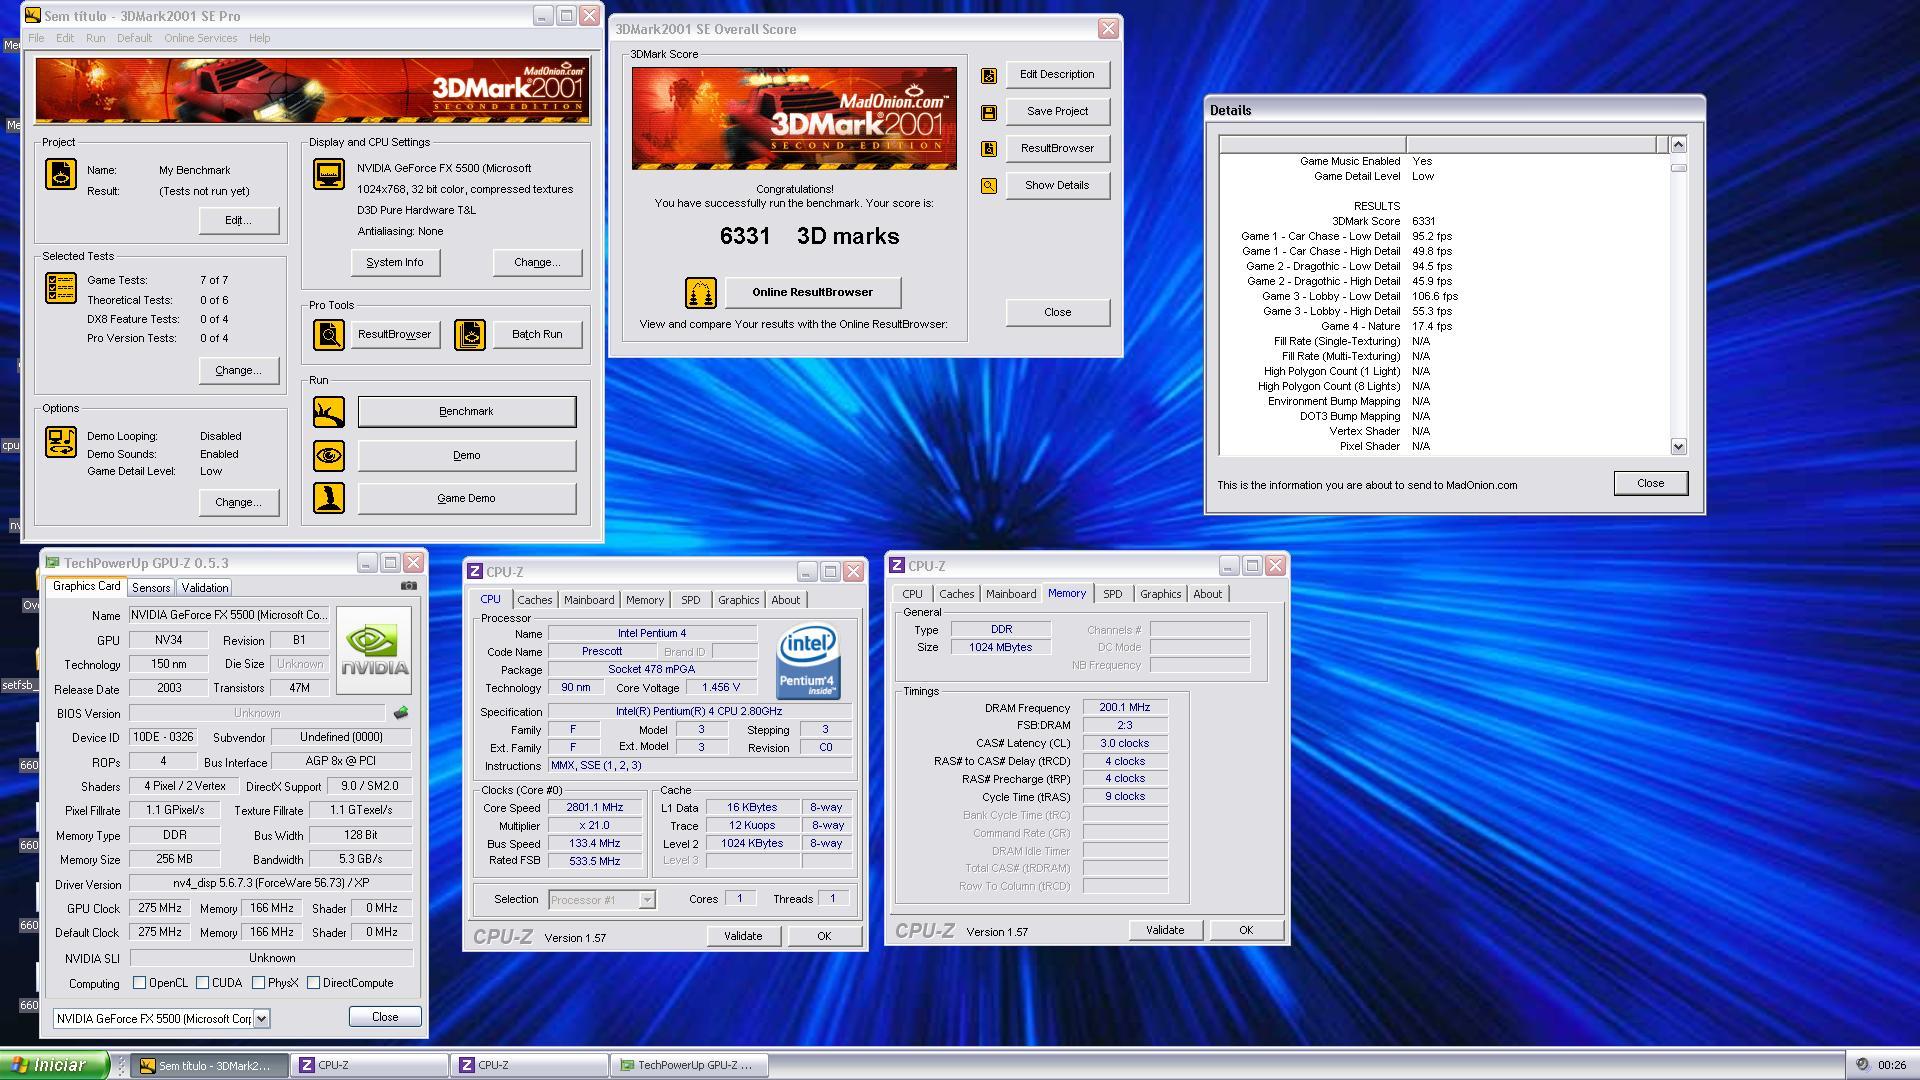Click the Intel Pentium 4 logo in CPU-Z
Image resolution: width=1920 pixels, height=1080 pixels.
pos(808,661)
